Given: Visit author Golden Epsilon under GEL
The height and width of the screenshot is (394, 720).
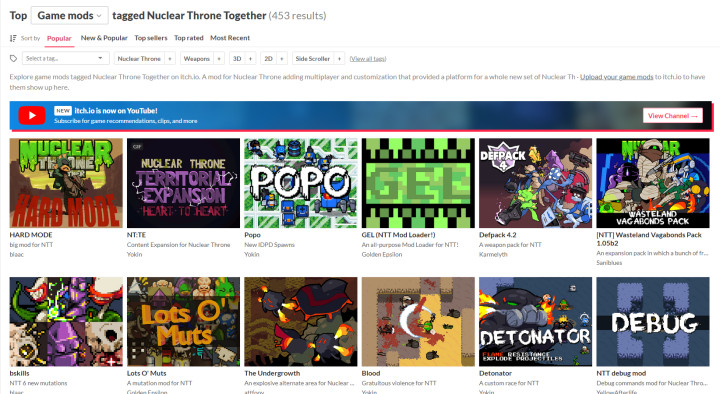Looking at the screenshot, I should [382, 254].
